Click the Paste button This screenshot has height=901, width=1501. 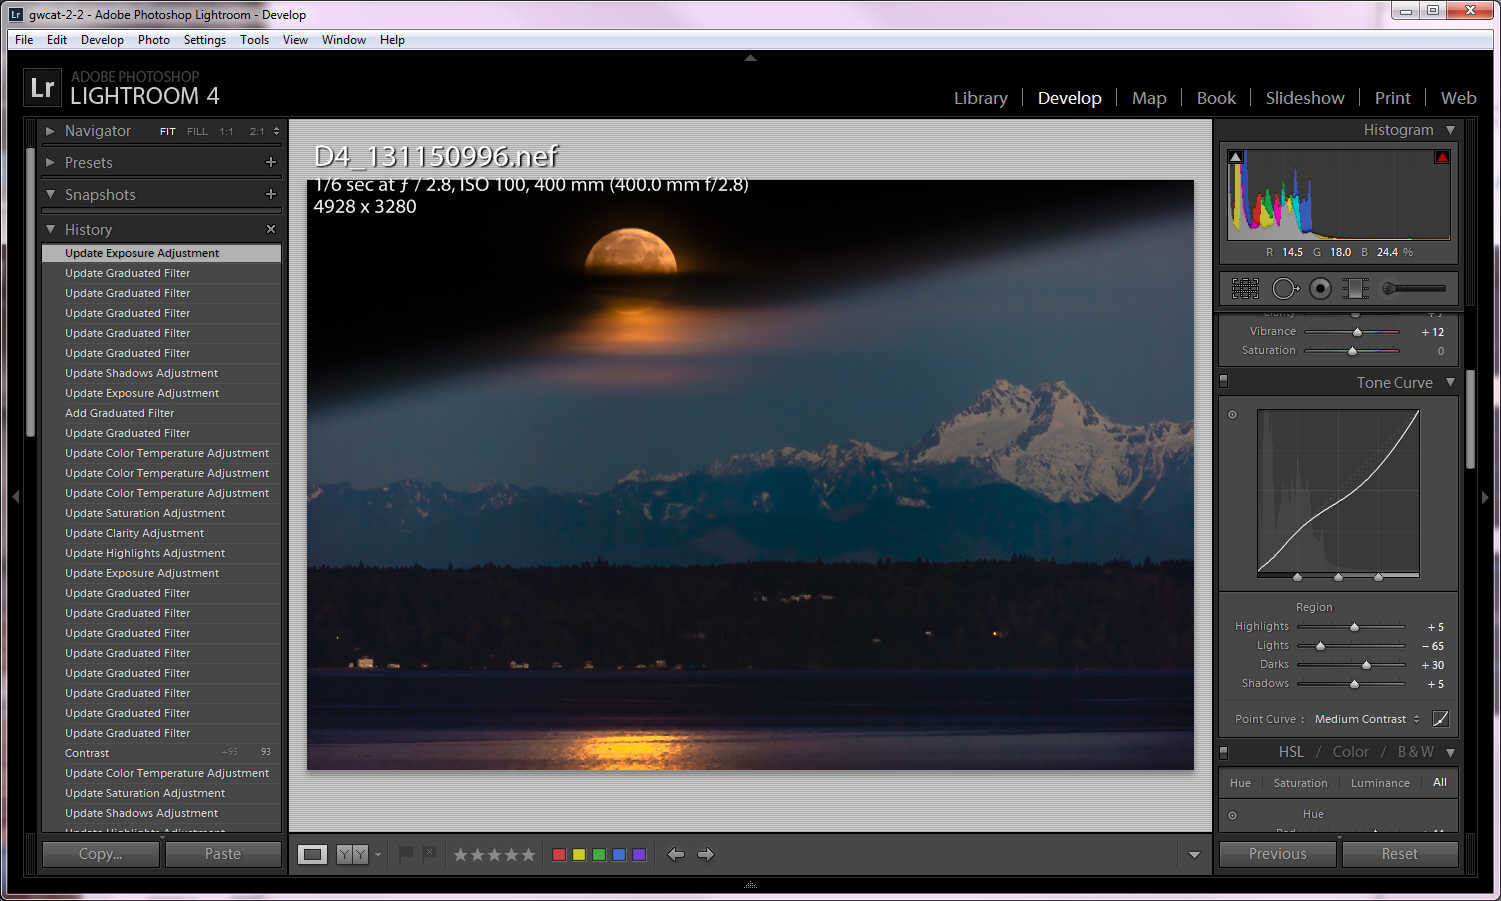[x=223, y=854]
